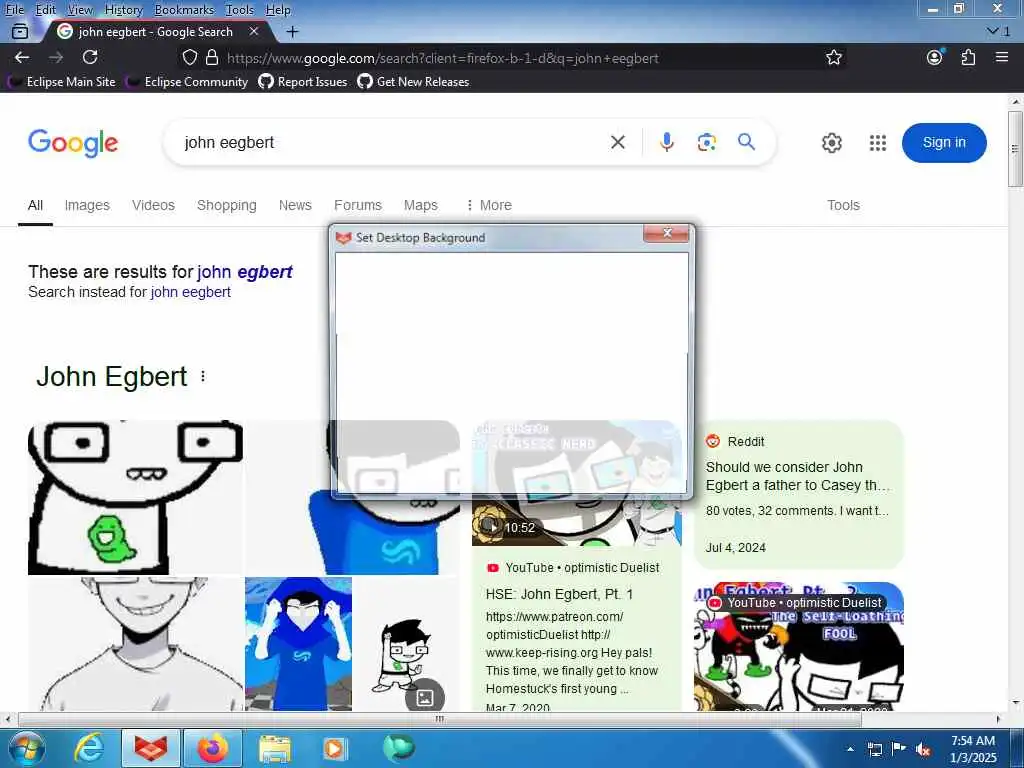Close the john eegbert Google Search tab
Screen dimensions: 1024x768
click(x=254, y=31)
